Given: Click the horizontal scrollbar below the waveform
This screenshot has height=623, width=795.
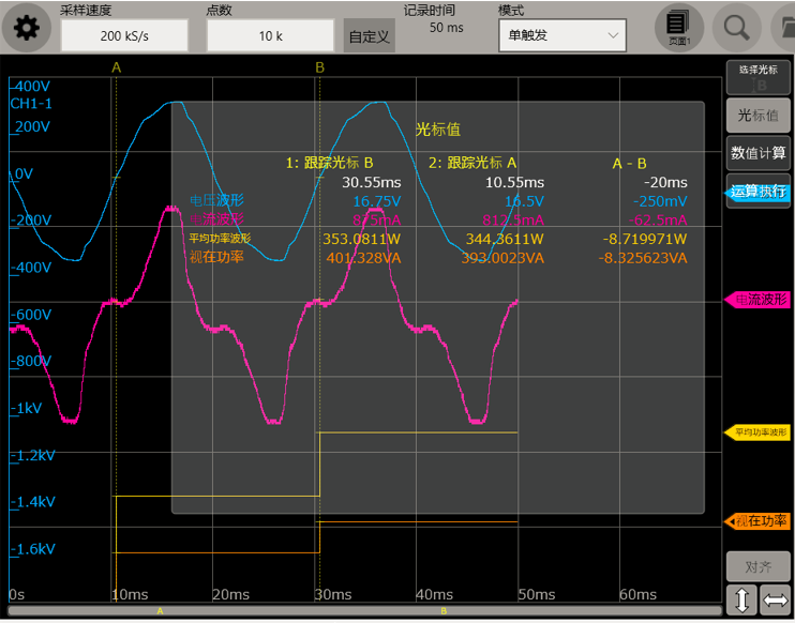Looking at the screenshot, I should pos(364,609).
